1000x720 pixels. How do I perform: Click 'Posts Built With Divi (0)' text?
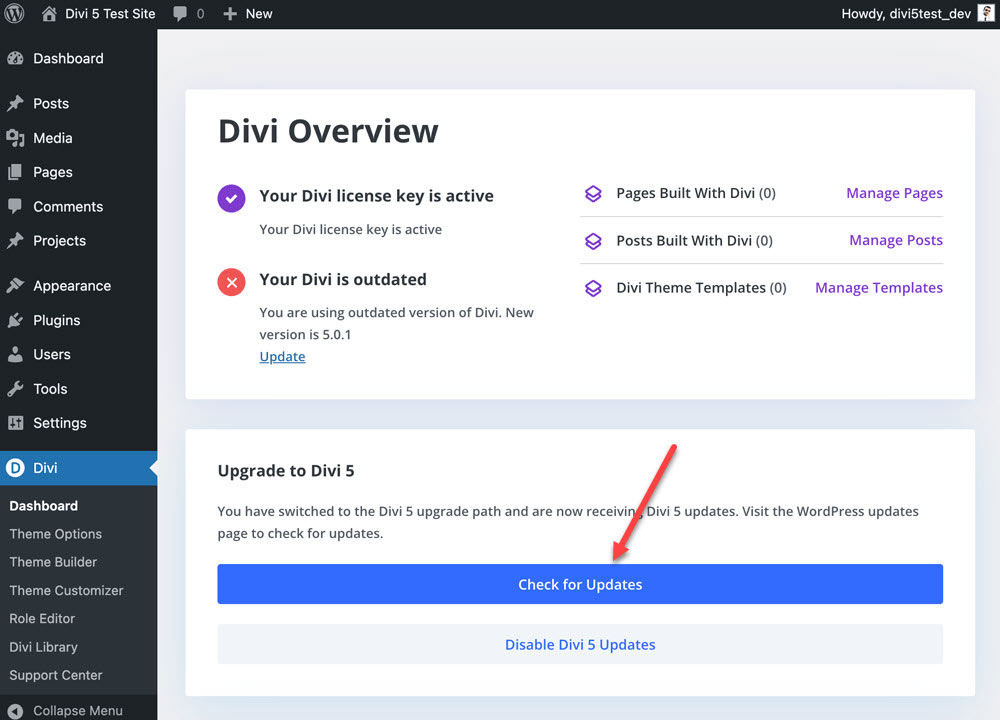coord(695,240)
